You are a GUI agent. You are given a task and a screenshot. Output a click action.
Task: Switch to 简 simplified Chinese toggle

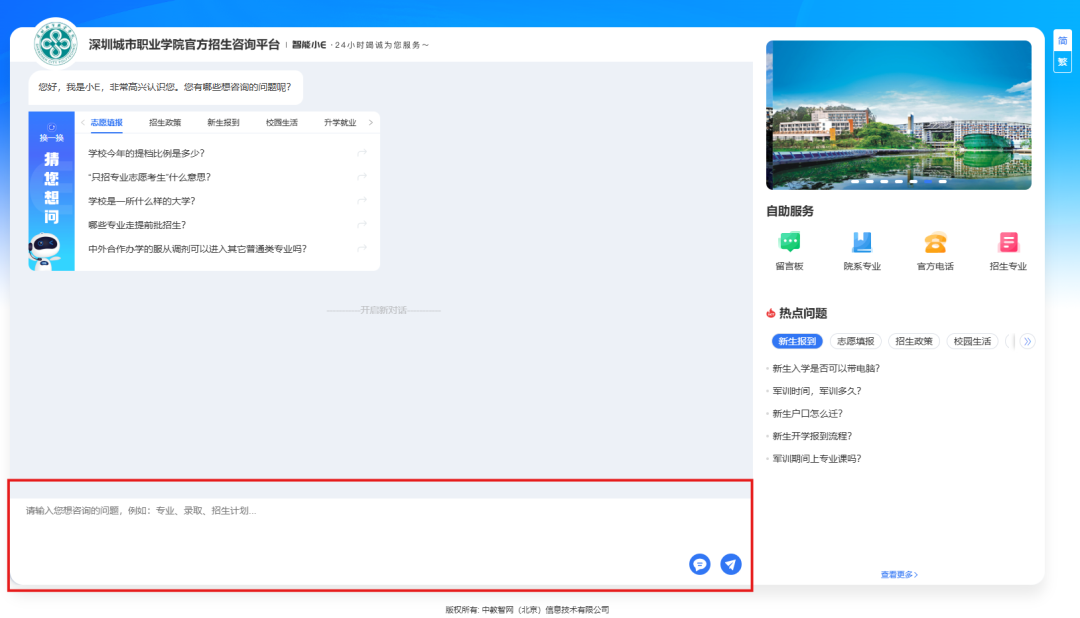[x=1062, y=40]
